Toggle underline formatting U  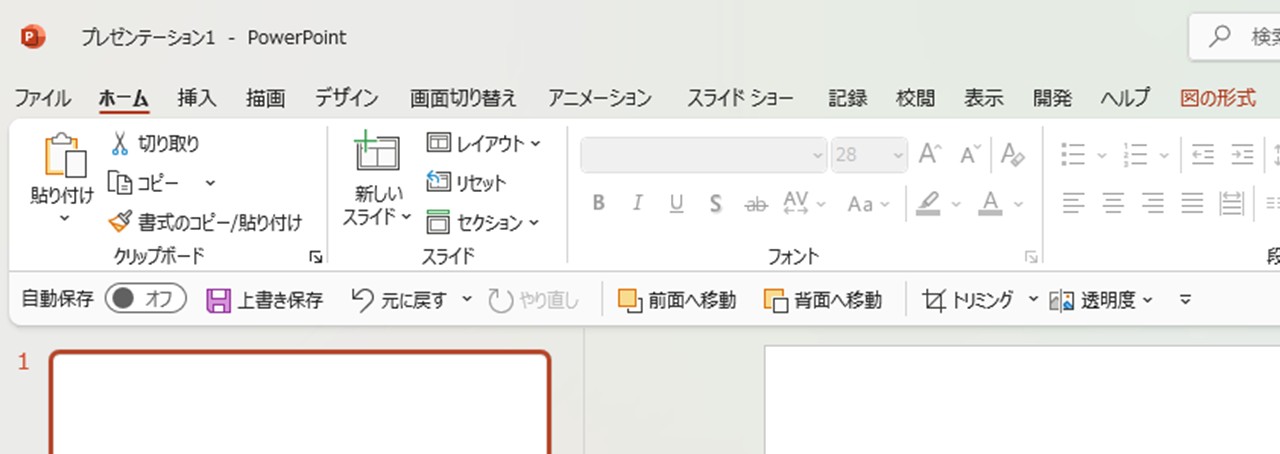click(x=676, y=203)
